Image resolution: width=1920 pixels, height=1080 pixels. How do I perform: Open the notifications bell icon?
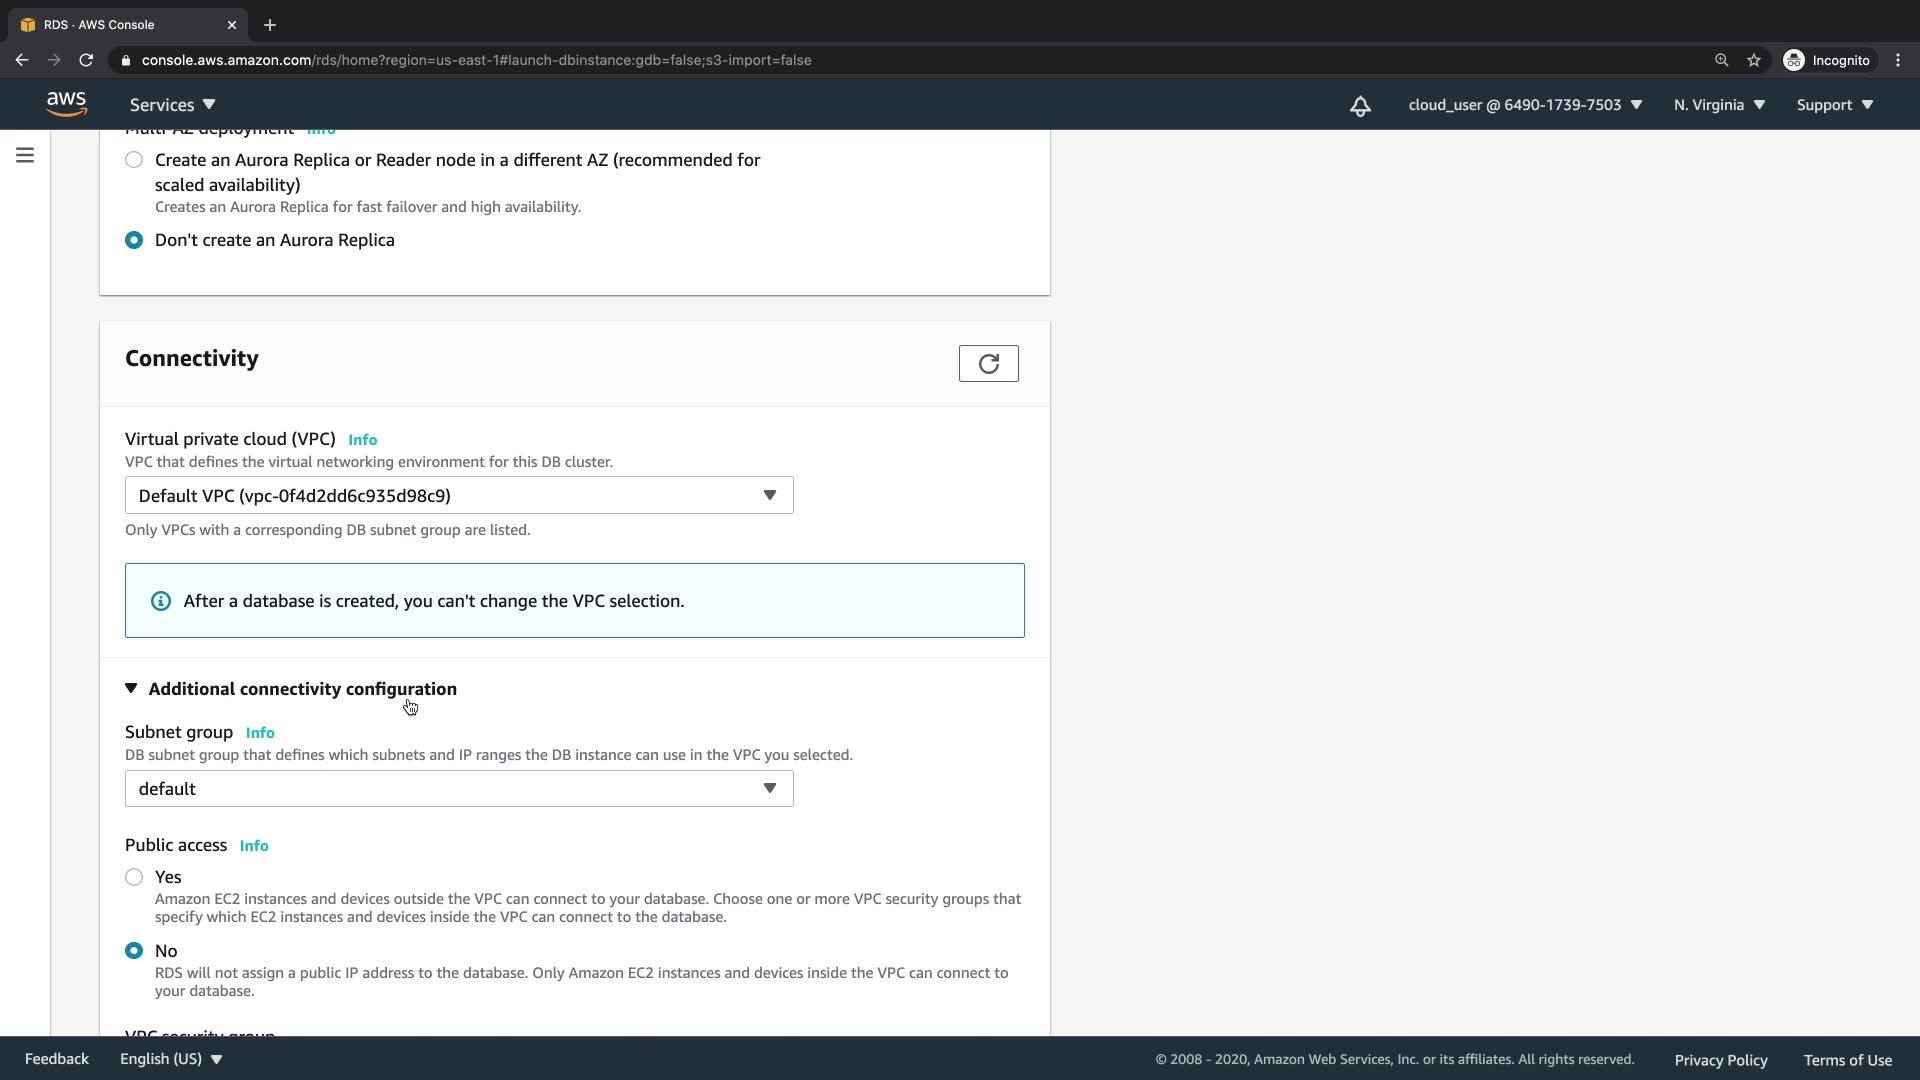[1360, 106]
